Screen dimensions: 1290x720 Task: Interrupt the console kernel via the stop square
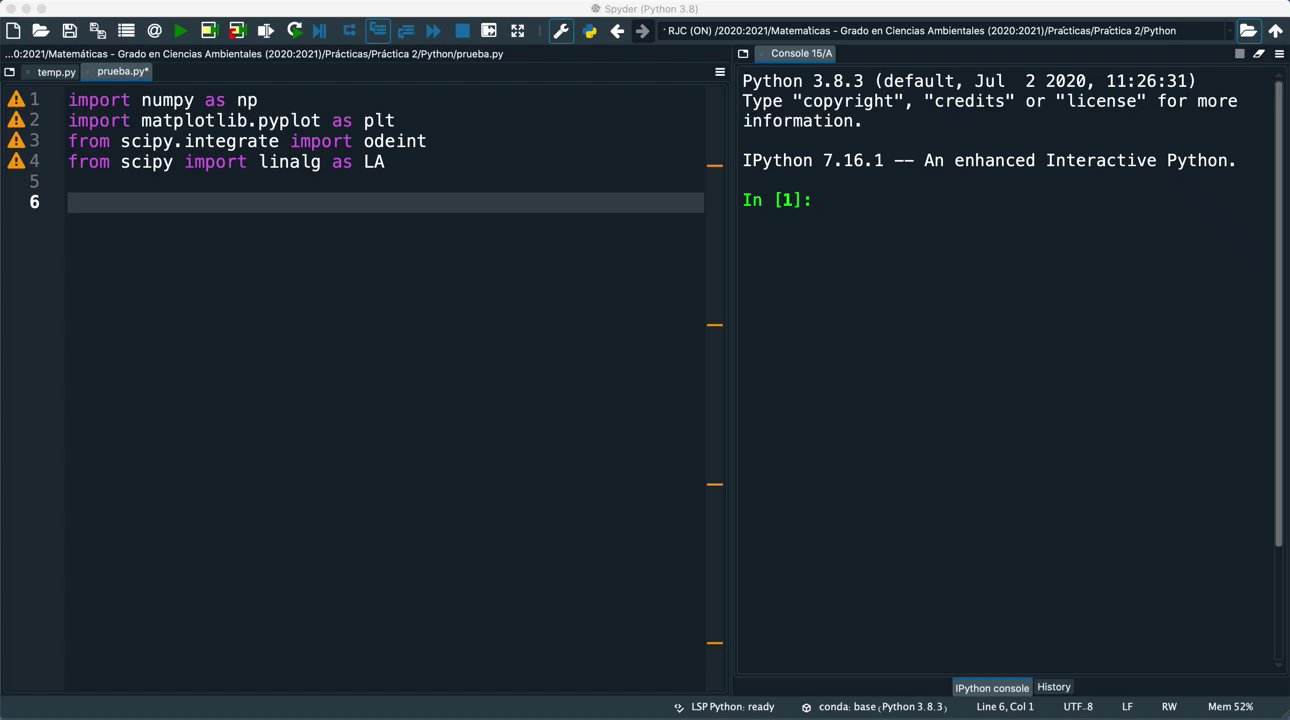click(1240, 54)
